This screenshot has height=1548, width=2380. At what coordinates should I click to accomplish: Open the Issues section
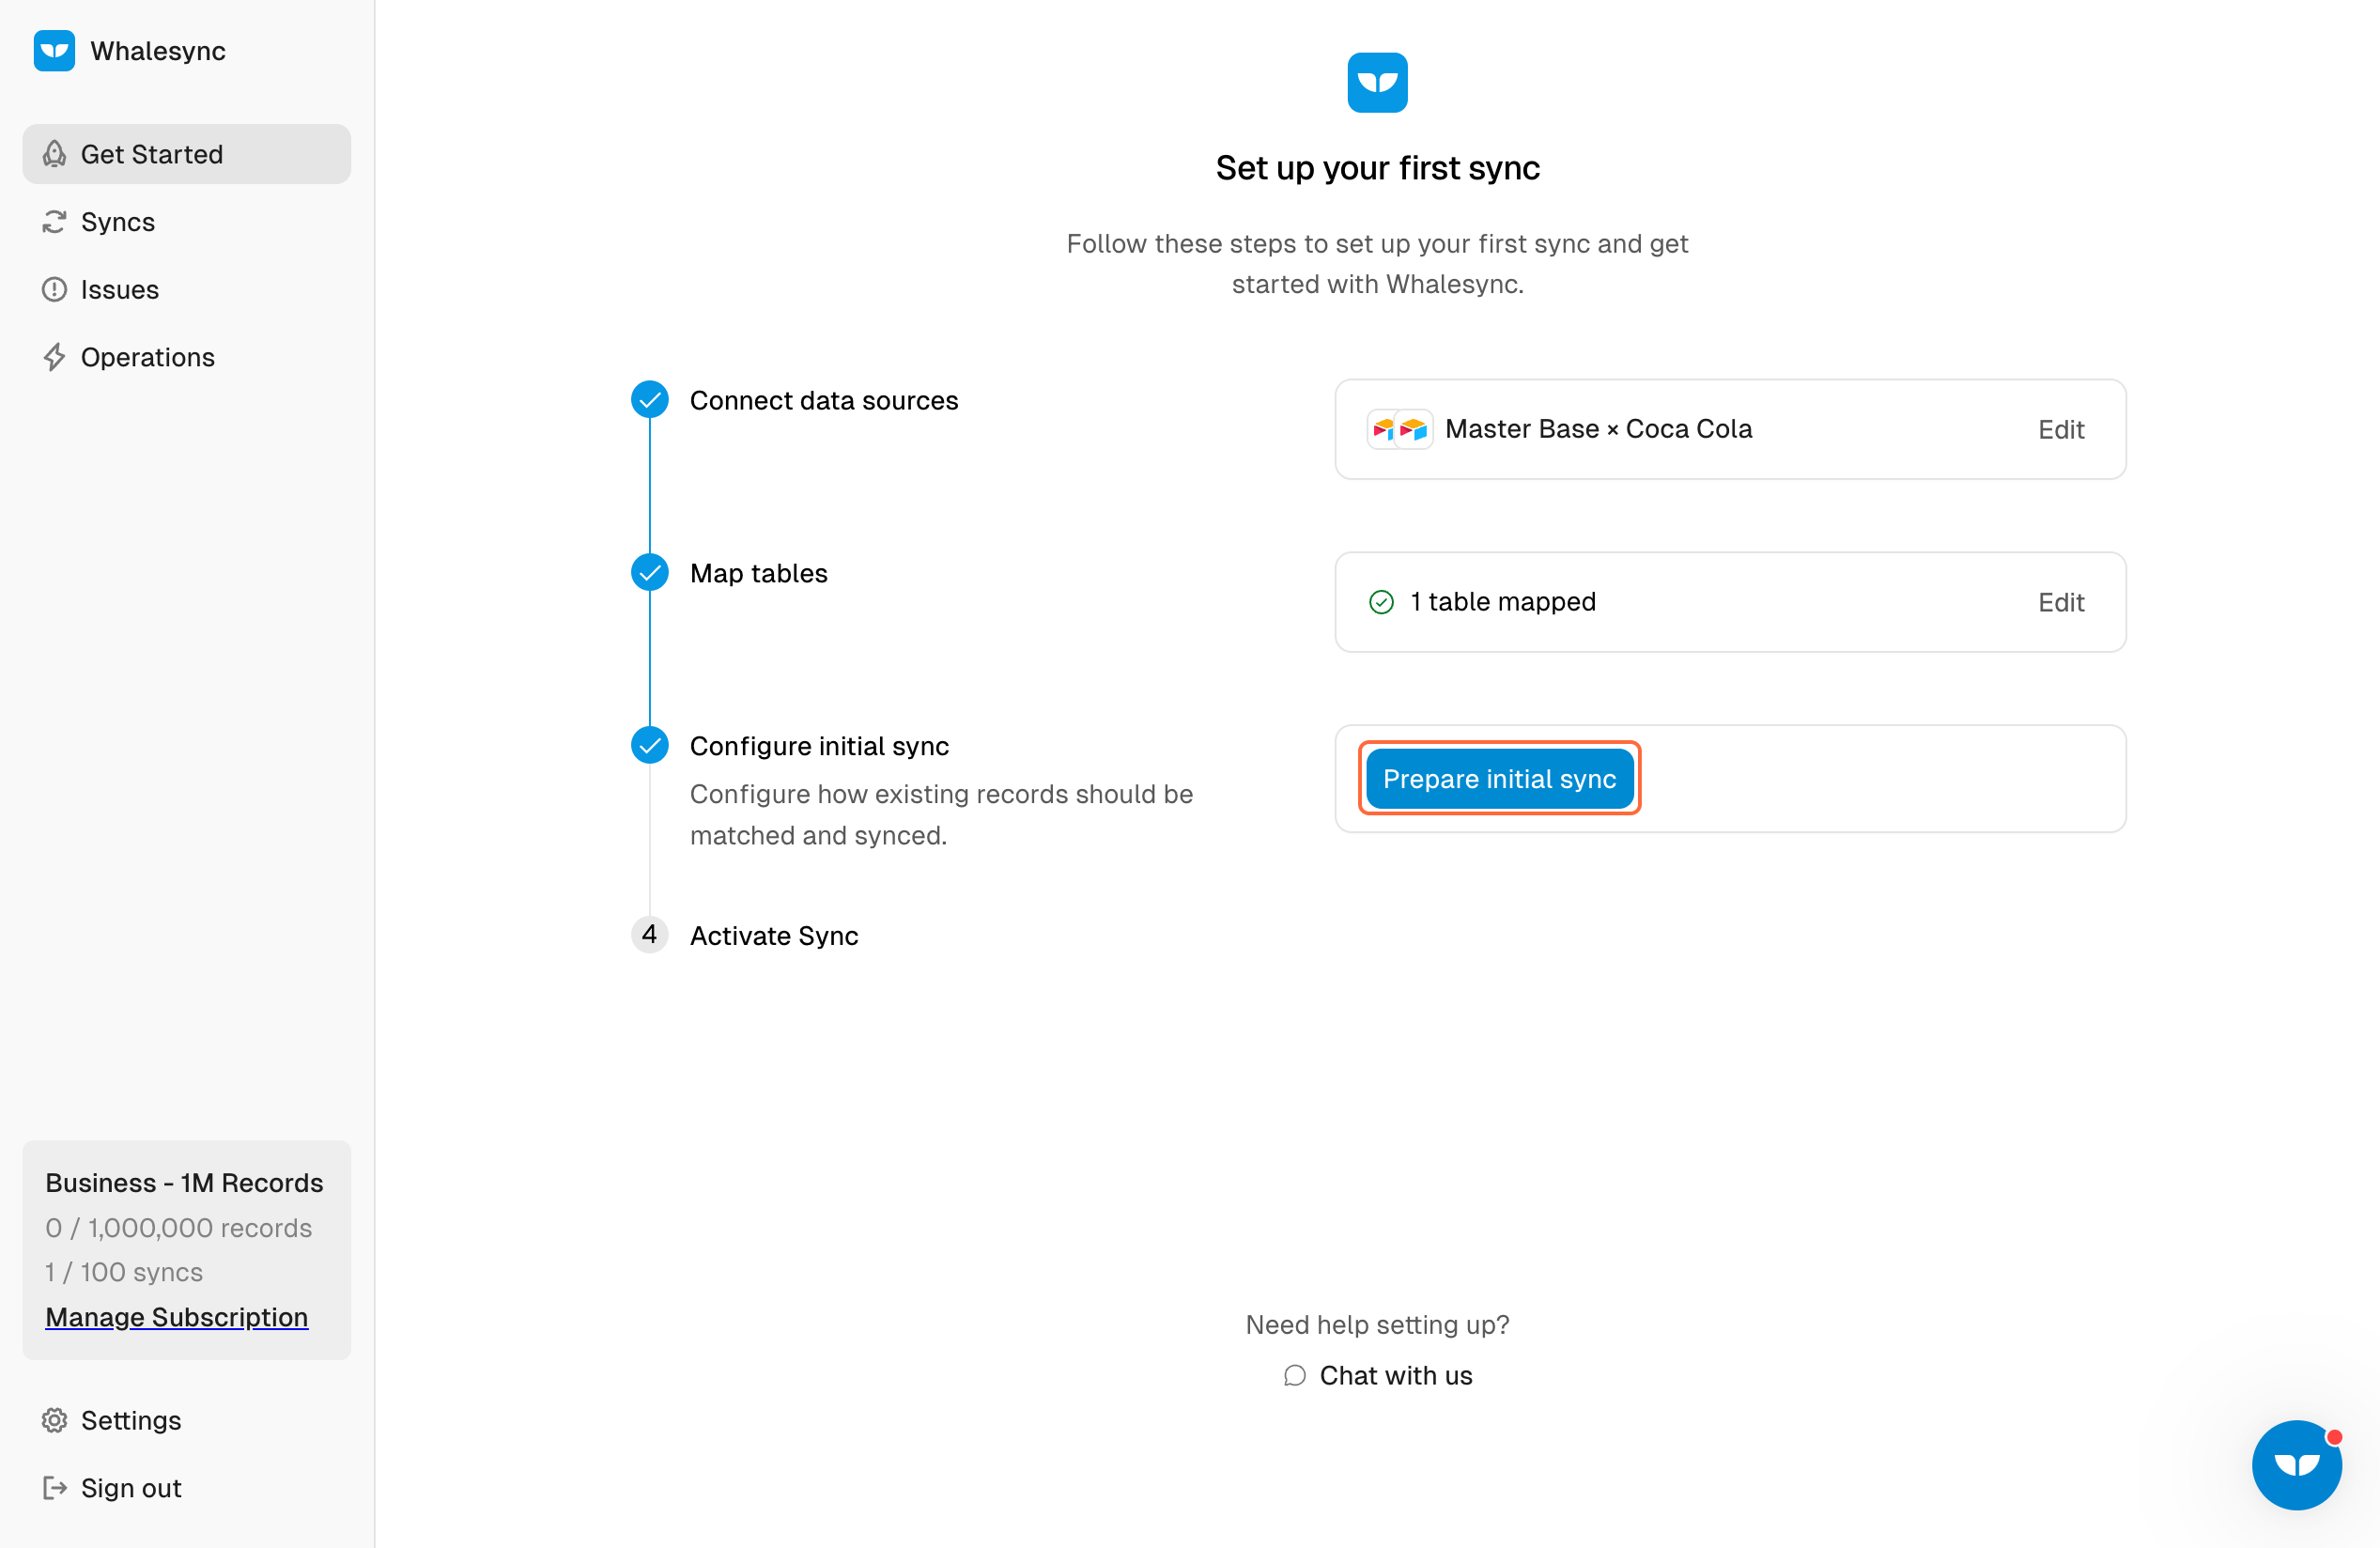click(x=187, y=290)
